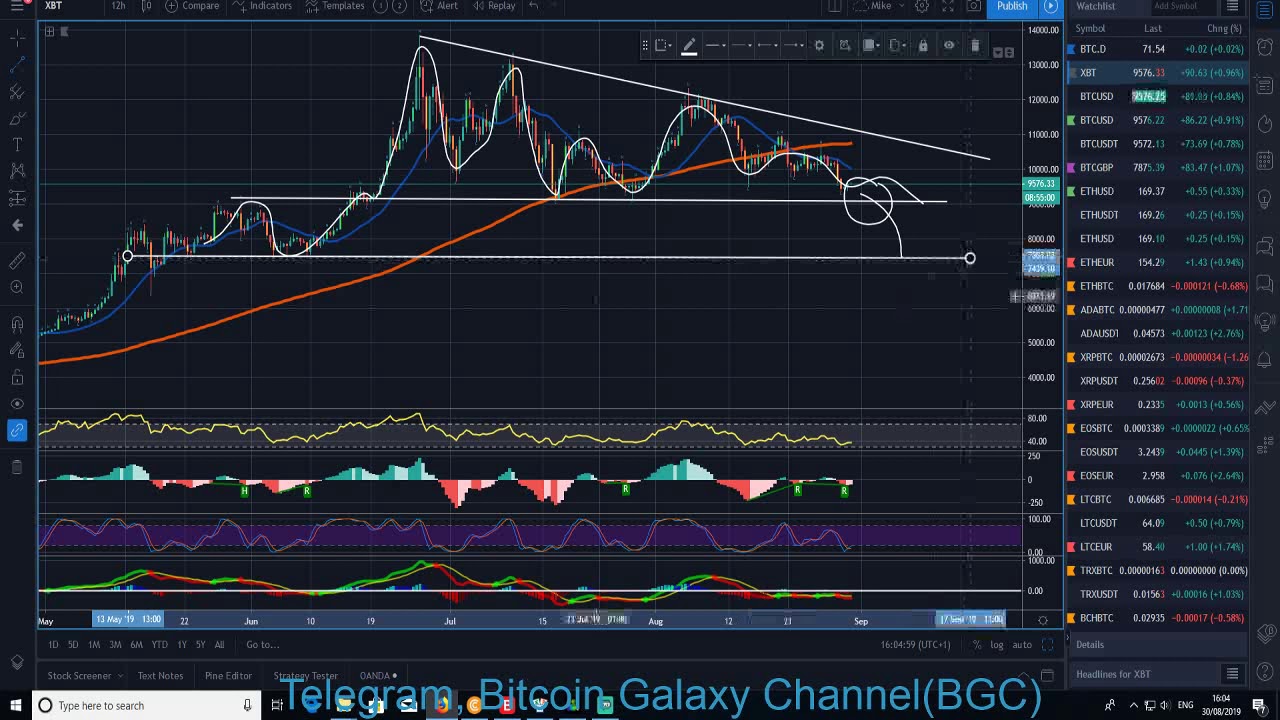Open the pitchfork and Gann tools

click(17, 92)
